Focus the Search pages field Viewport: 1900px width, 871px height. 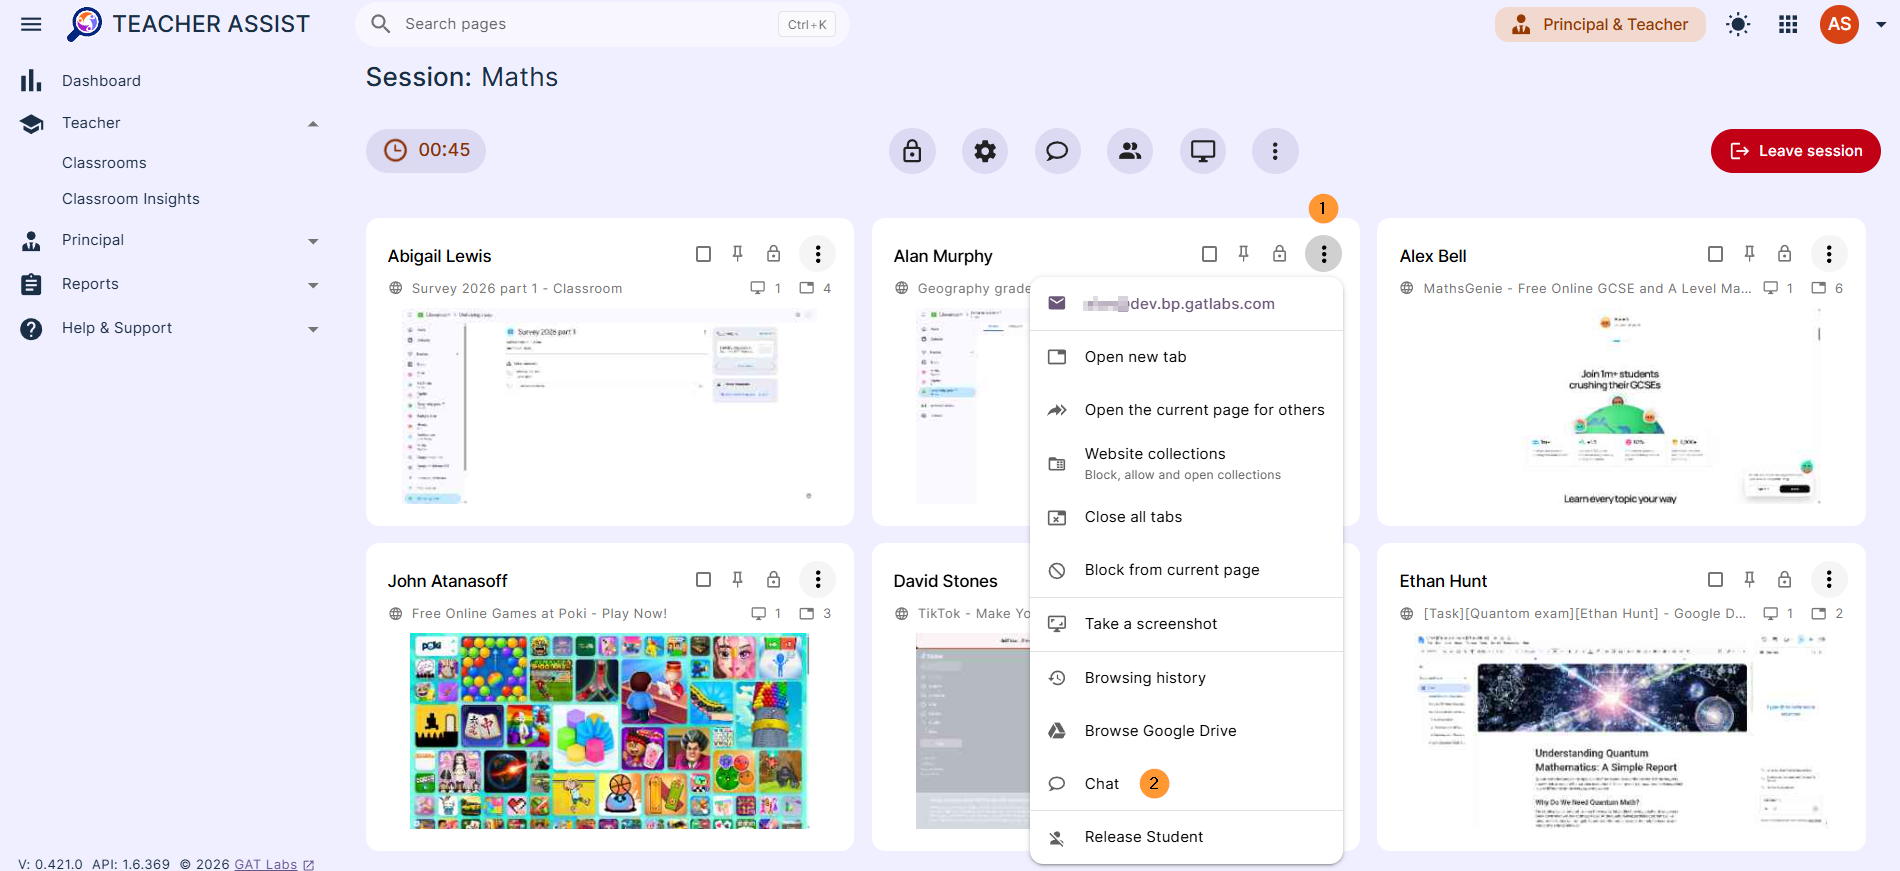tap(602, 24)
